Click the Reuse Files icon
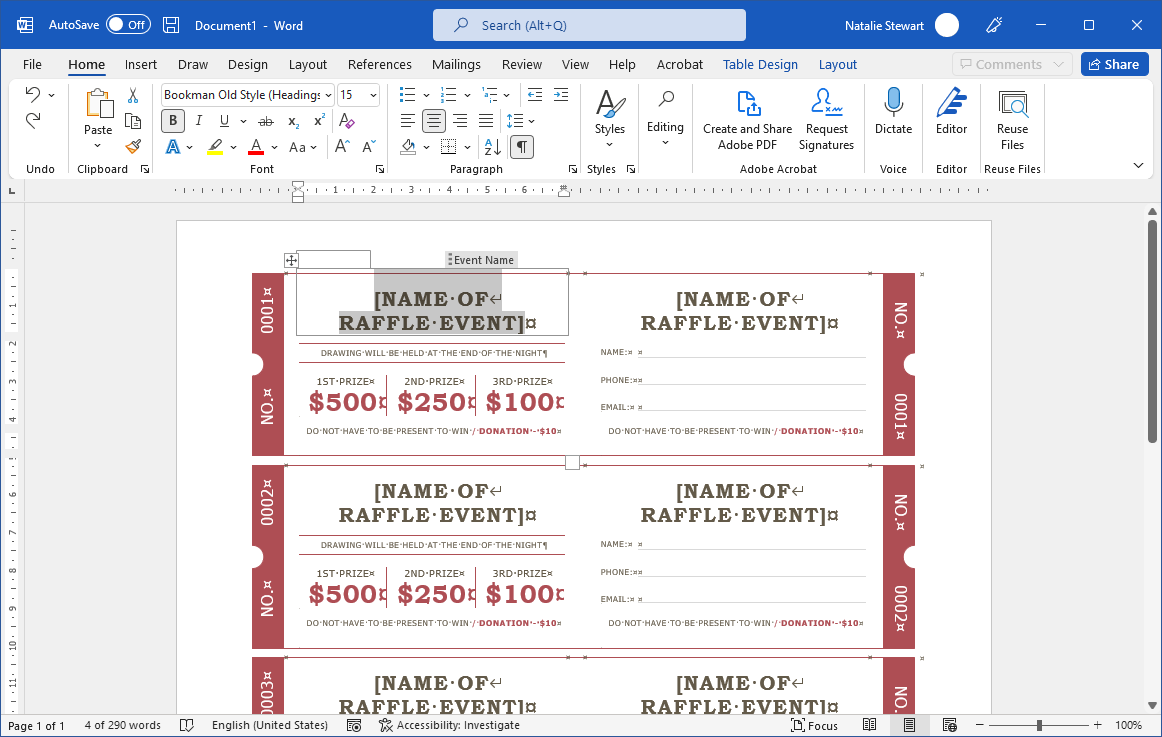Screen dimensions: 1162x737 (x=1012, y=104)
